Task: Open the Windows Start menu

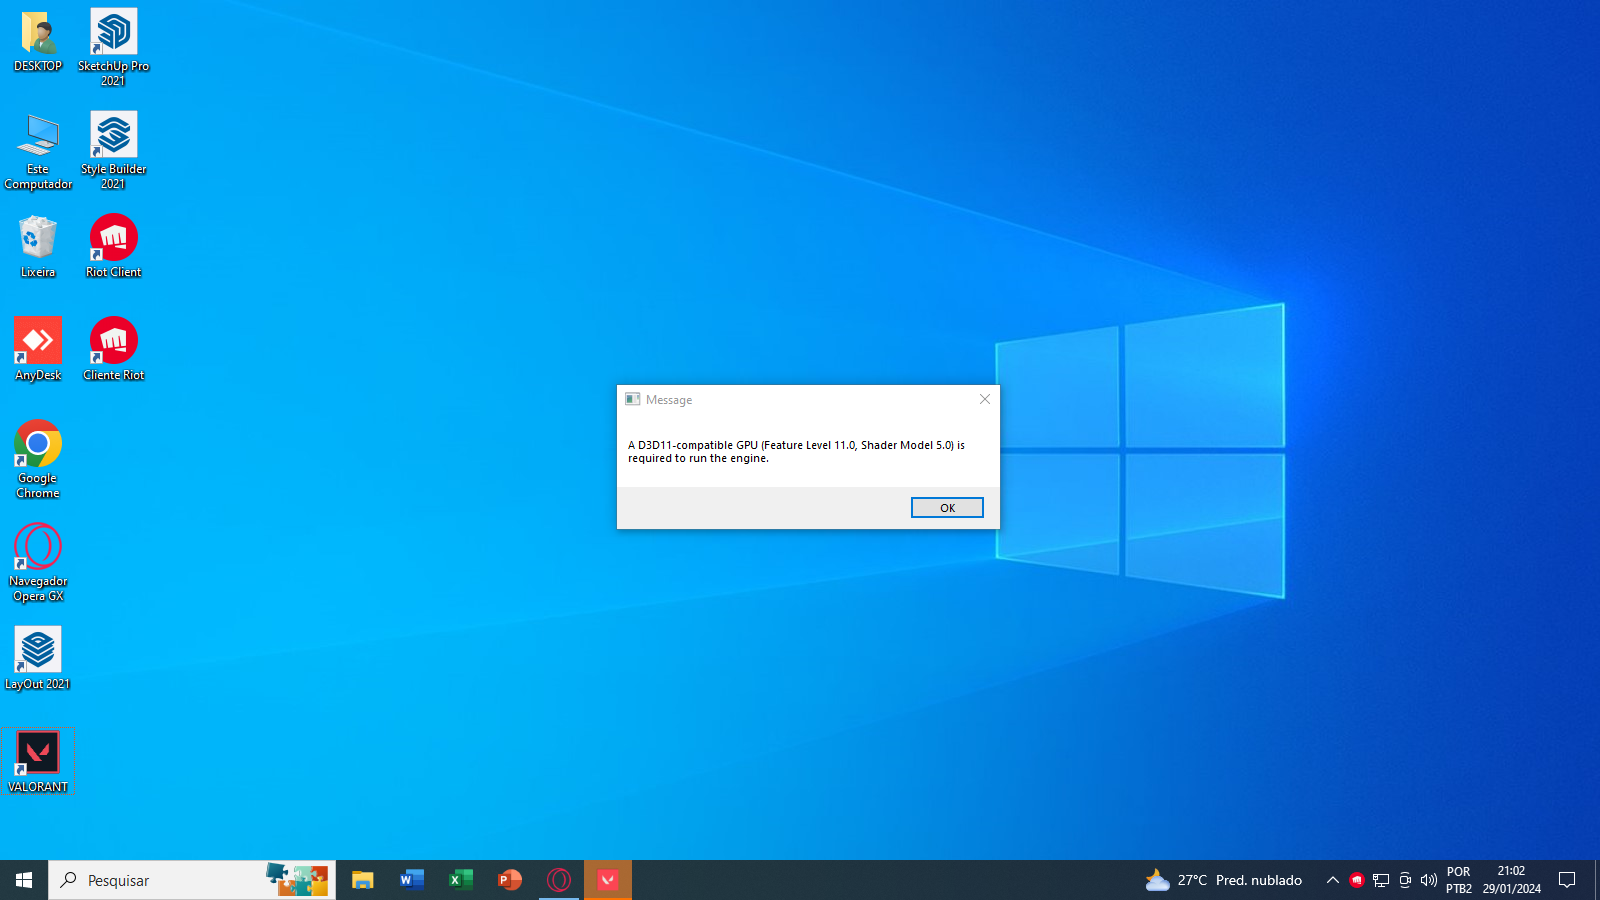Action: point(24,880)
